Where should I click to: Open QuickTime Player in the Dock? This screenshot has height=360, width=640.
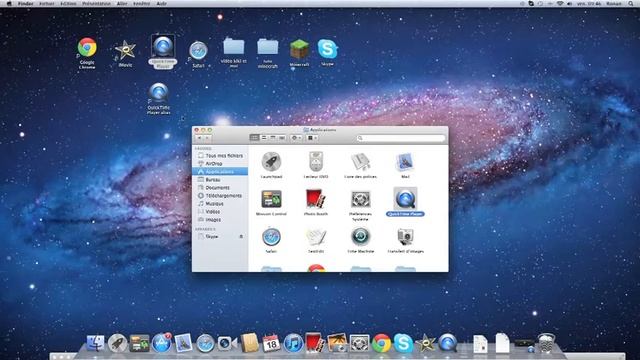(448, 343)
